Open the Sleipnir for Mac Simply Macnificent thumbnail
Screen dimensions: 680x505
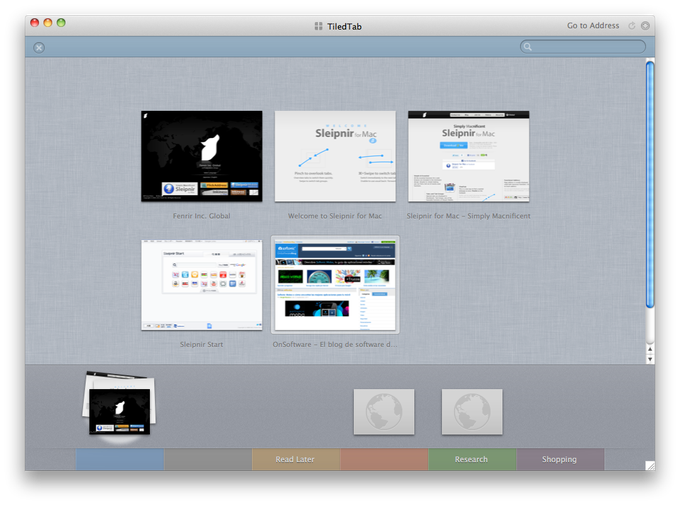tap(468, 156)
